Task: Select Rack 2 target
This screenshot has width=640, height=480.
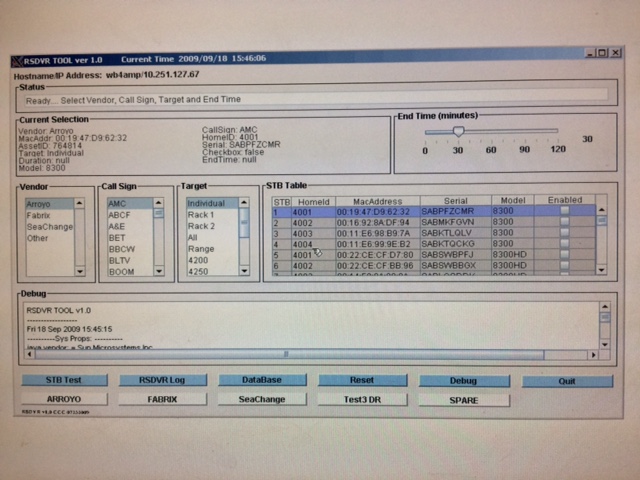Action: (x=212, y=226)
